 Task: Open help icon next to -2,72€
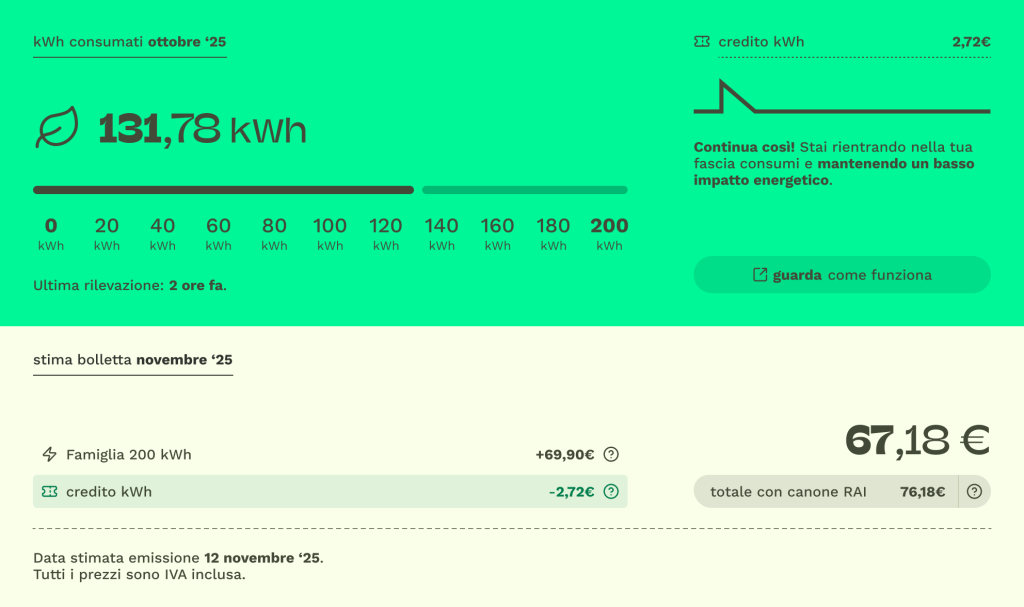pyautogui.click(x=611, y=491)
